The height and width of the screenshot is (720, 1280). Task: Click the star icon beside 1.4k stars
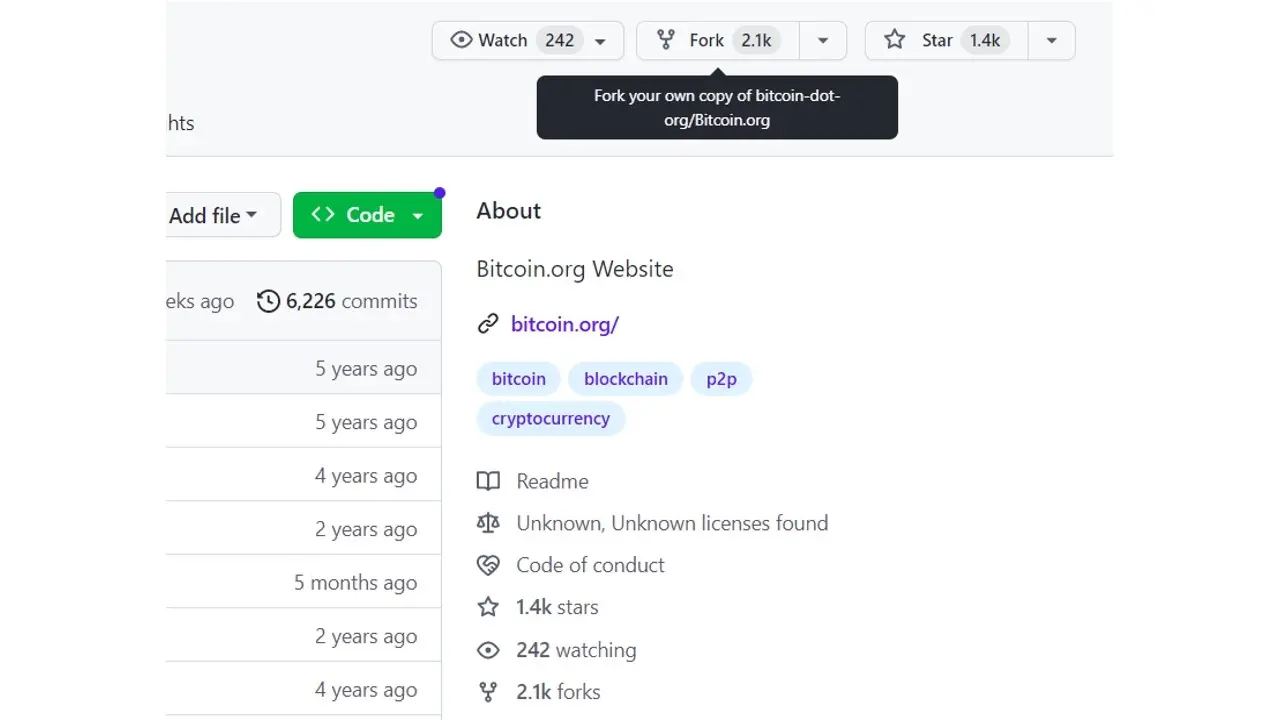(x=488, y=607)
